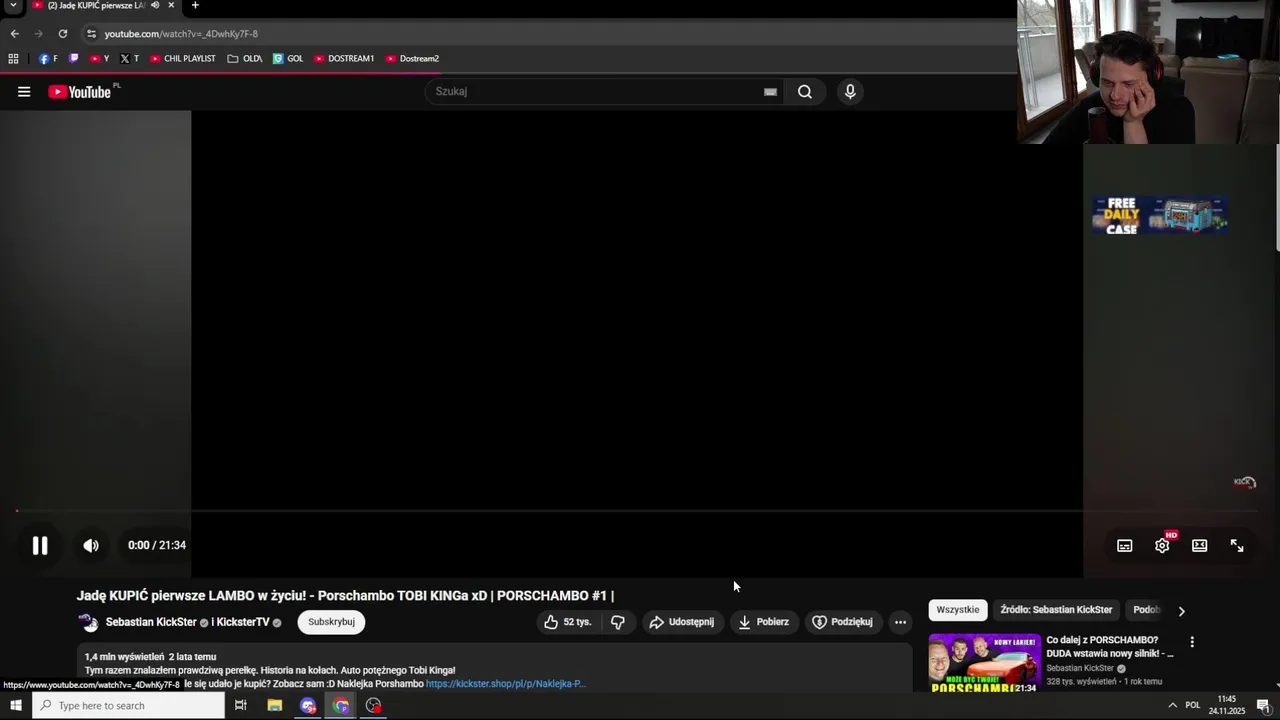Click the Podziękuj thanks button
Image resolution: width=1280 pixels, height=720 pixels.
[842, 622]
